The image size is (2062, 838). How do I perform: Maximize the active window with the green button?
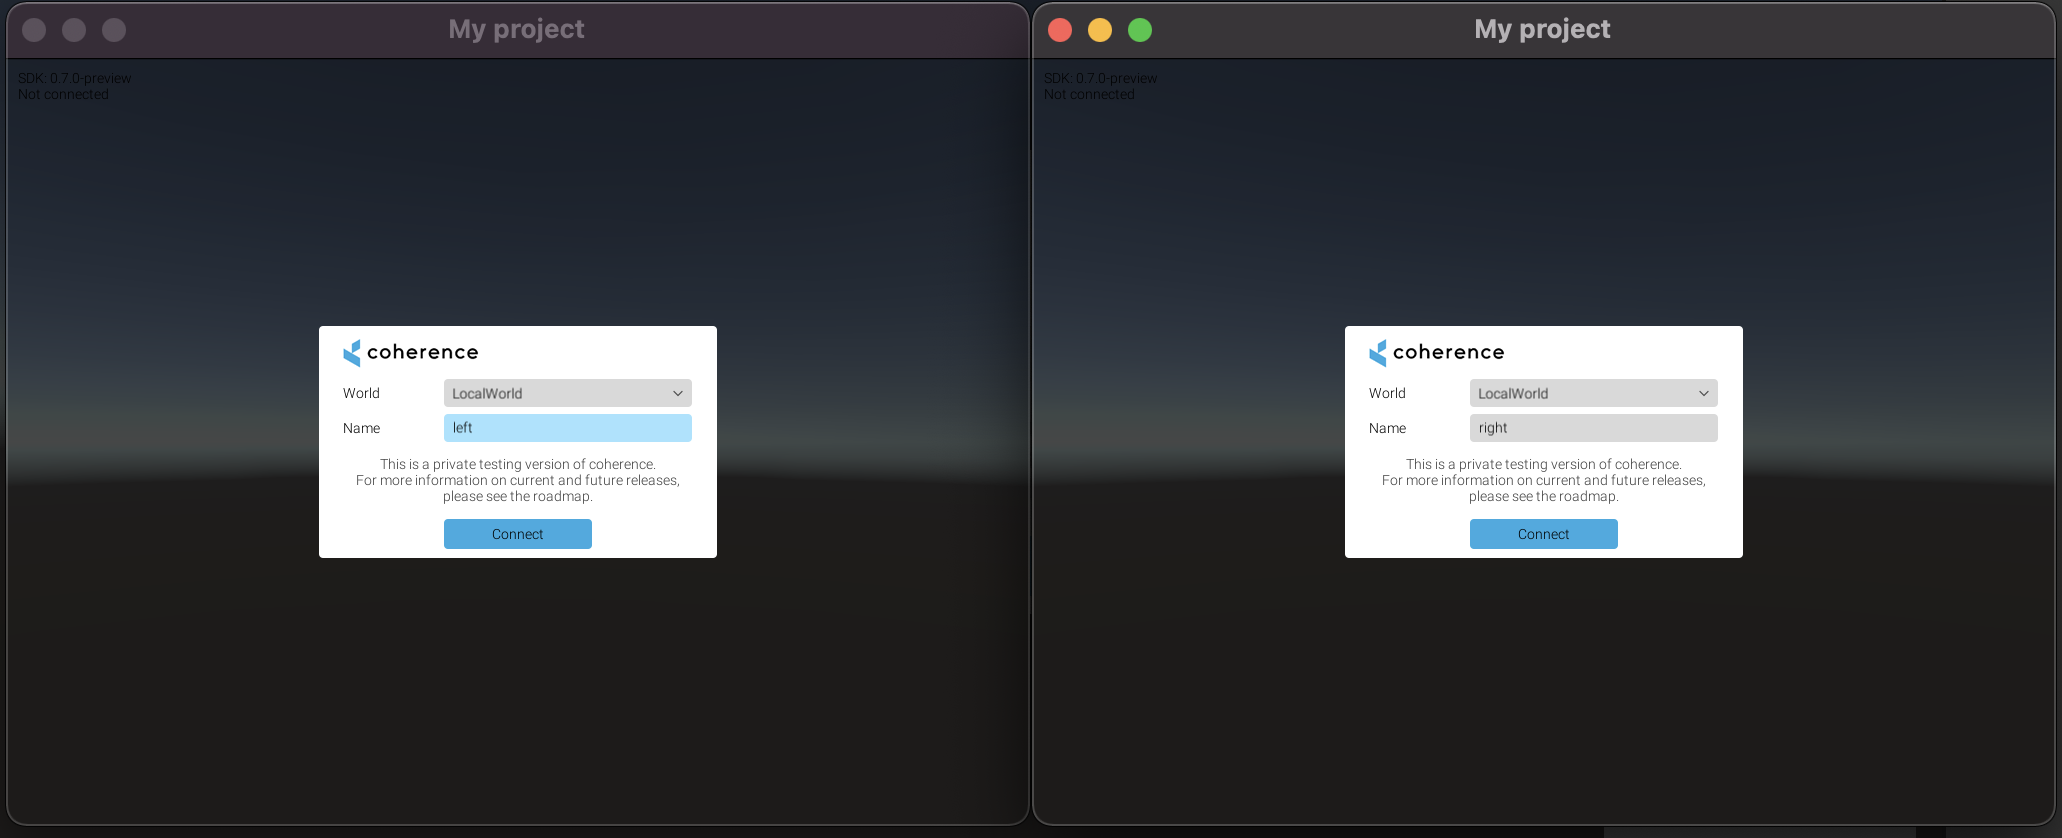tap(1140, 30)
